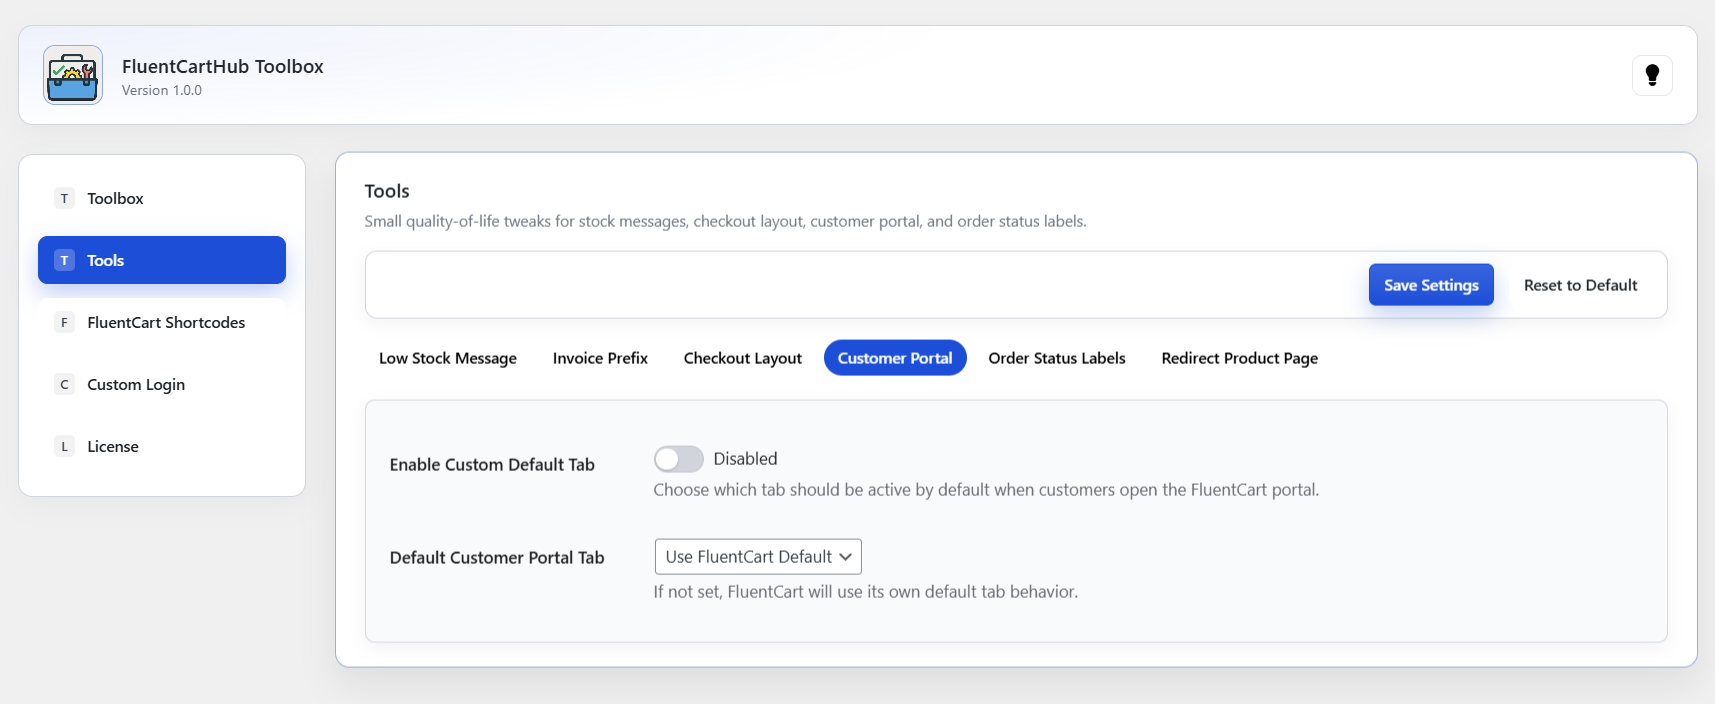Click the chevron arrow on Use FluentCart Default
The height and width of the screenshot is (704, 1715).
(845, 557)
